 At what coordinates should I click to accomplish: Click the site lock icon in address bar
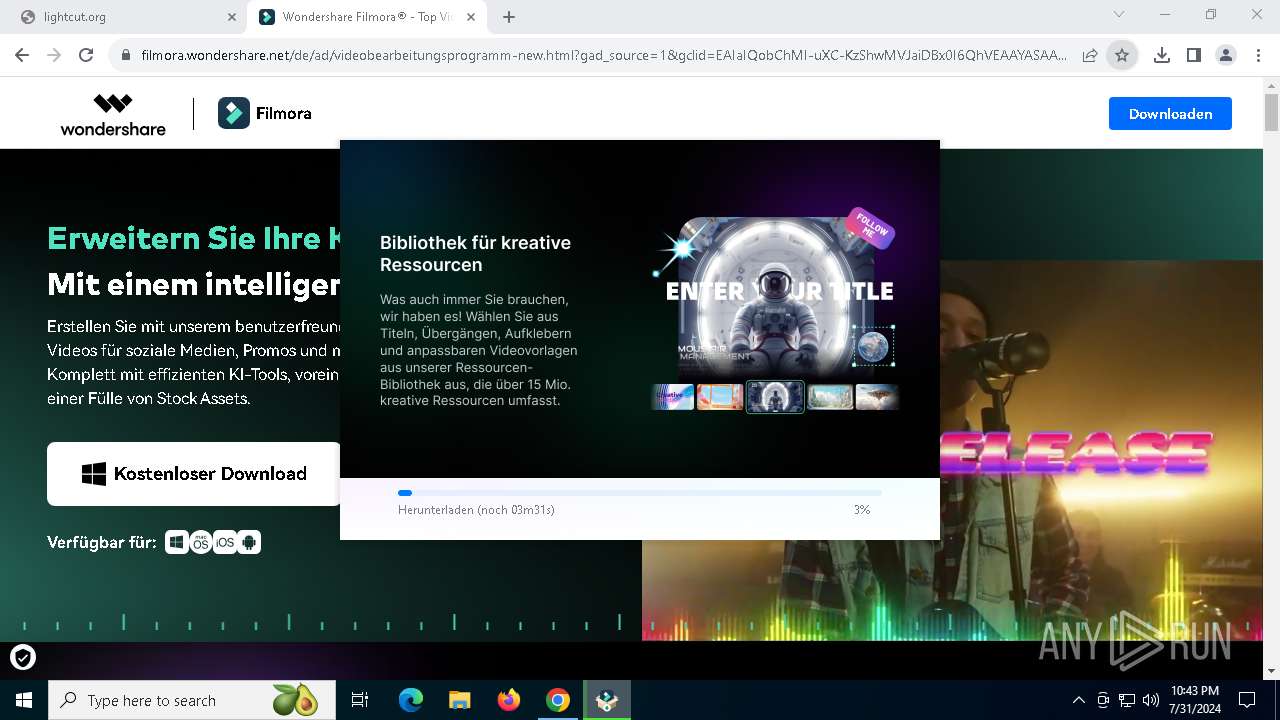click(x=125, y=56)
